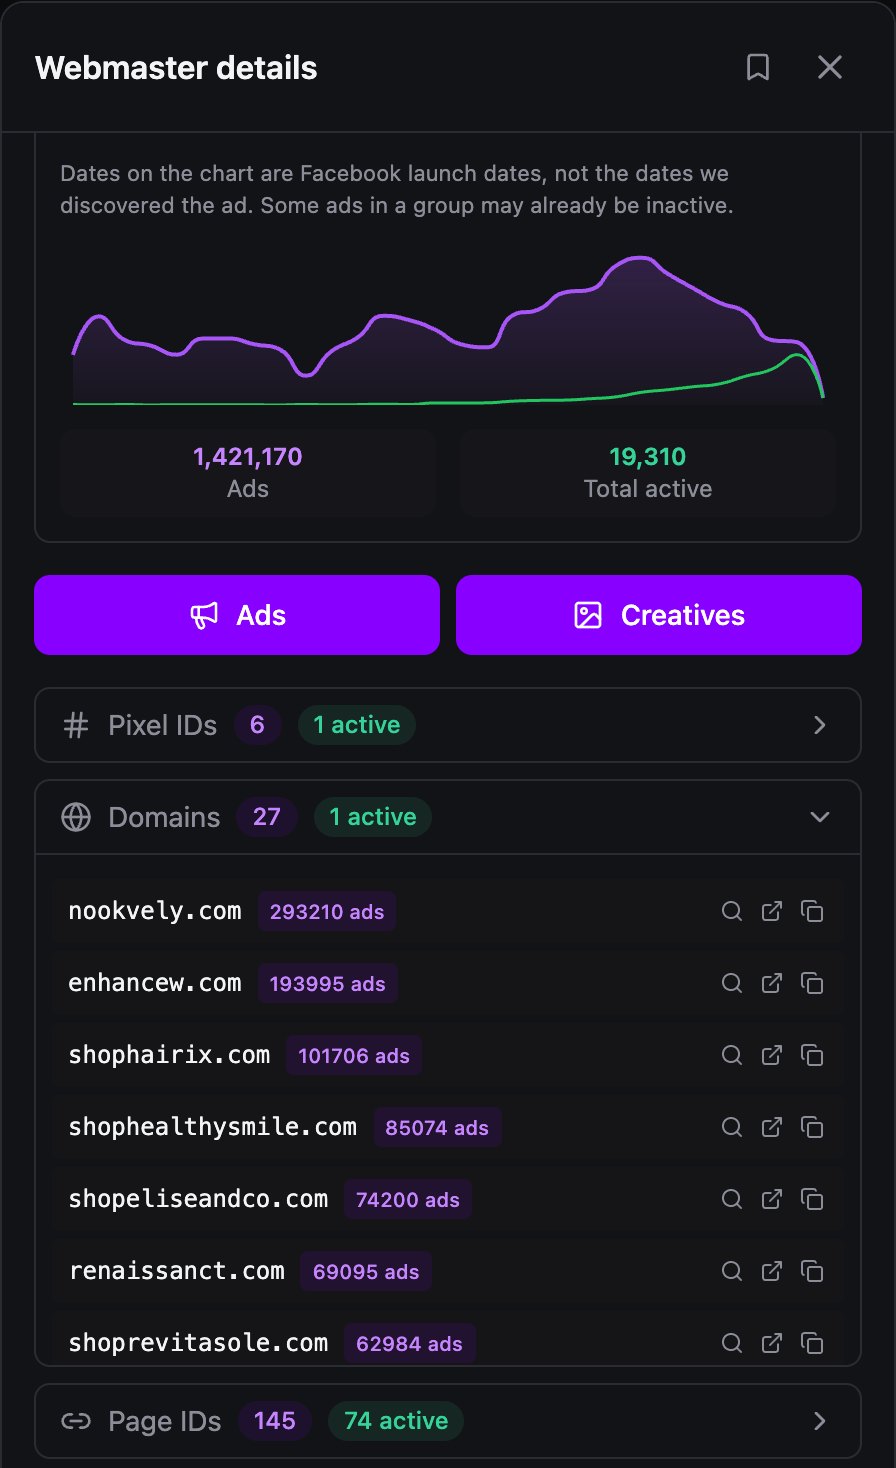The width and height of the screenshot is (896, 1468).
Task: Close the Webmaster details panel
Action: coord(830,67)
